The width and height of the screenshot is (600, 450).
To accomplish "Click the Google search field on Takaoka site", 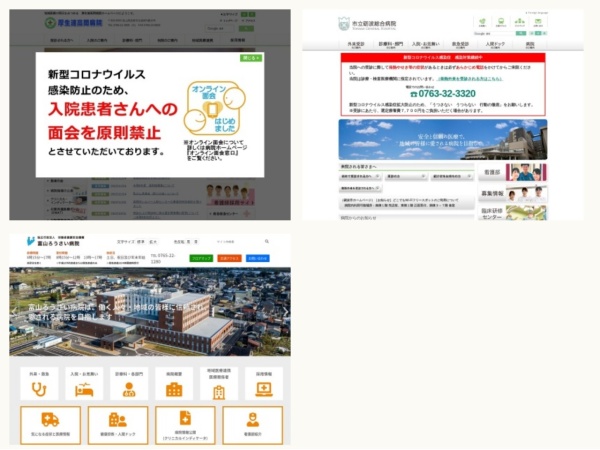I will pos(221,29).
